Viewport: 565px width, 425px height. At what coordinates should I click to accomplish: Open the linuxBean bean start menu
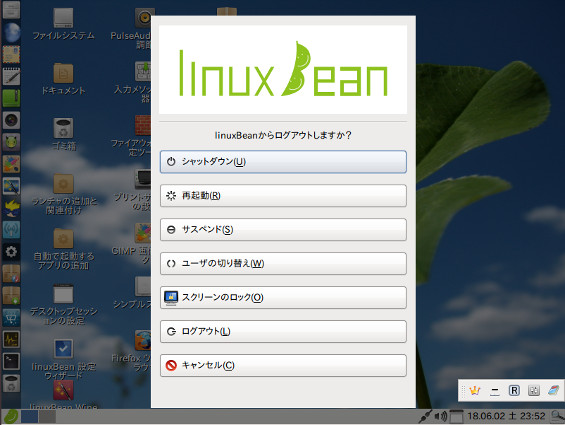tap(11, 417)
